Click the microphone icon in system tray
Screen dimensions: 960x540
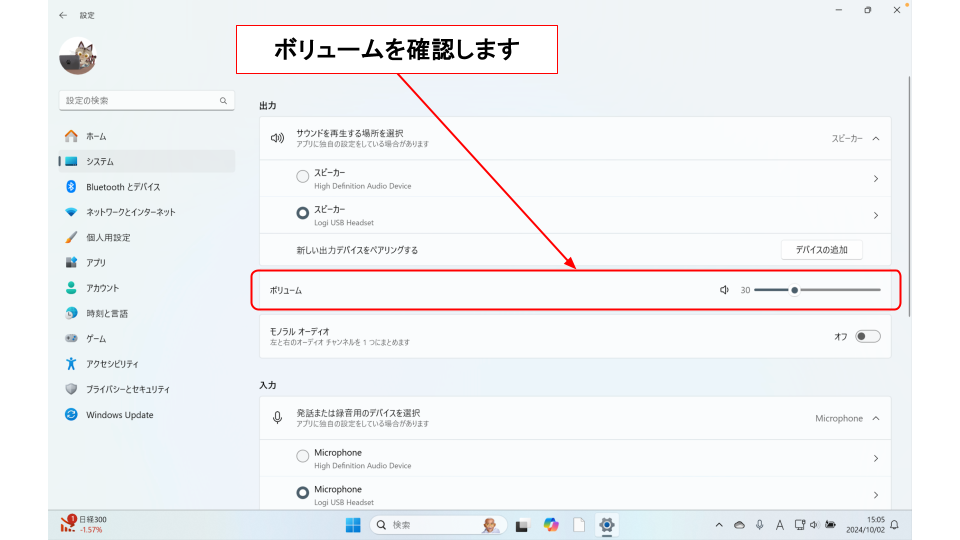click(760, 525)
